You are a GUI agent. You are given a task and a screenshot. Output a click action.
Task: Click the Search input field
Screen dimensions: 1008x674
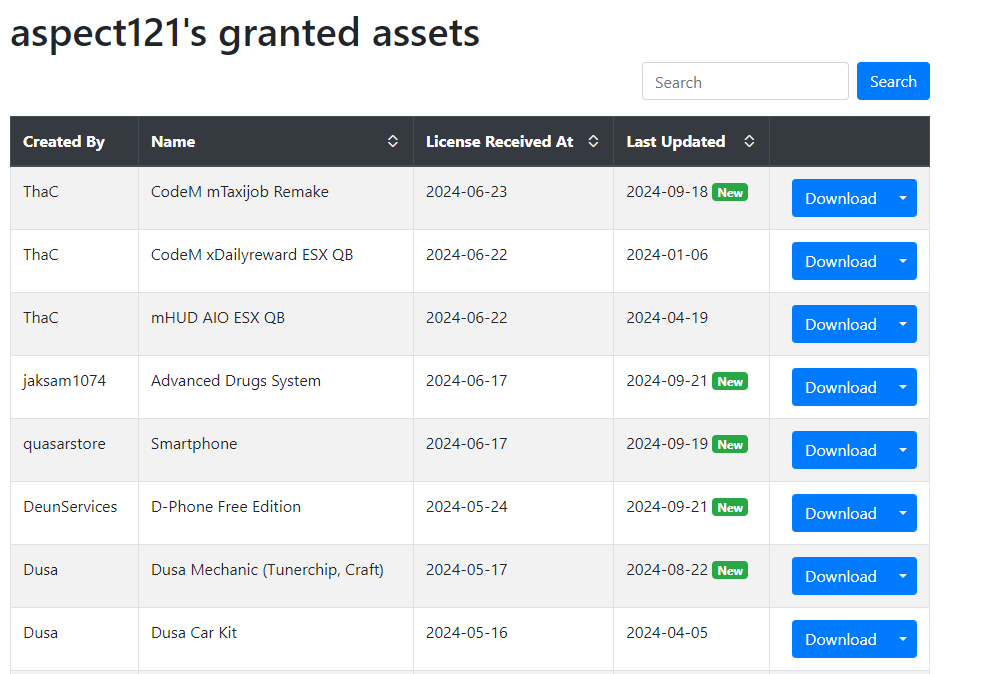745,82
